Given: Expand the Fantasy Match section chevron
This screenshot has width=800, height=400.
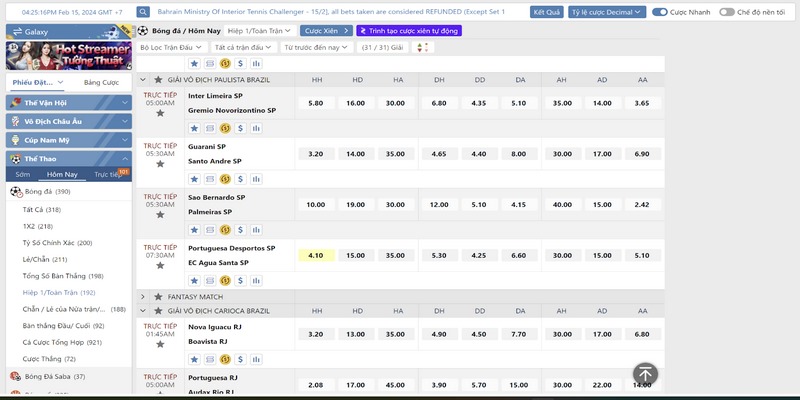Looking at the screenshot, I should click(x=143, y=296).
